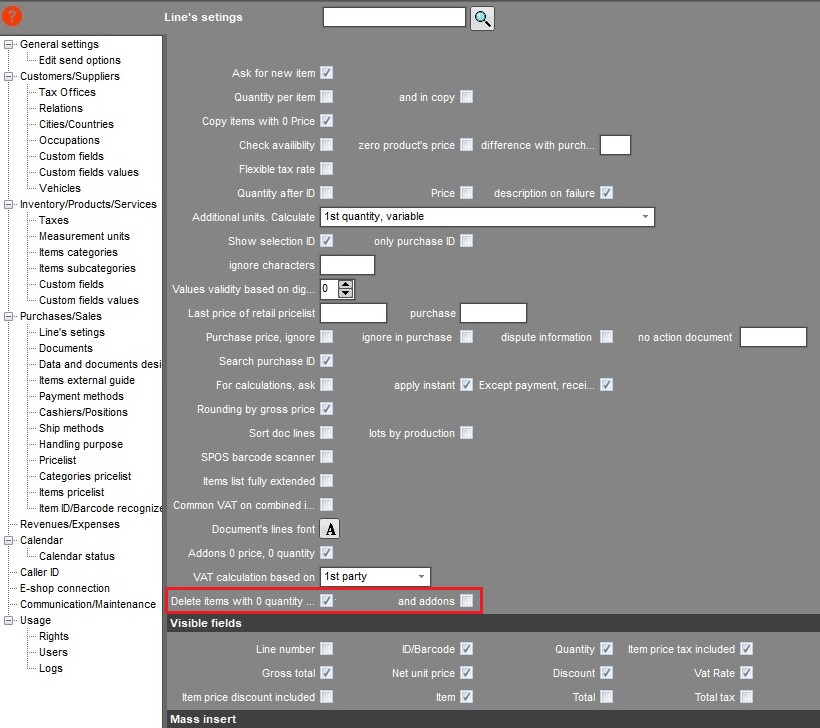Click difference with purchase input field
Screen dimensions: 820x728
(x=615, y=145)
